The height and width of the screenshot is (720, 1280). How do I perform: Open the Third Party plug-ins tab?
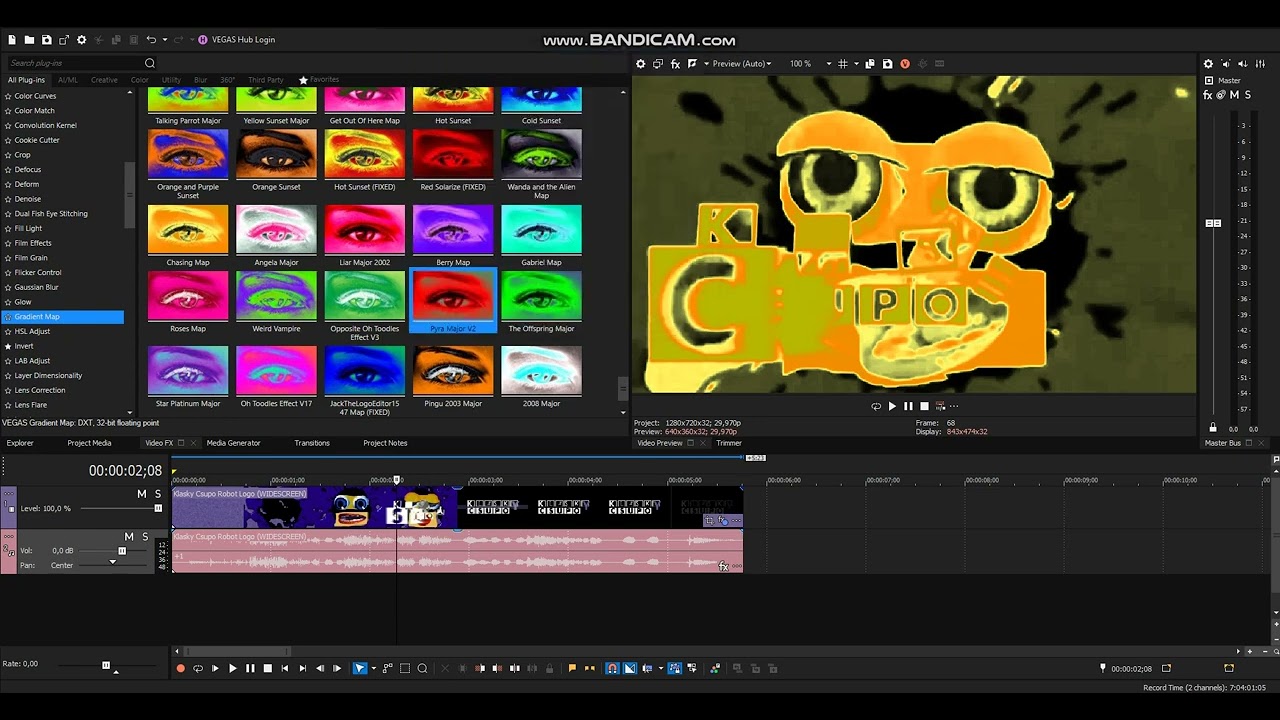click(265, 80)
